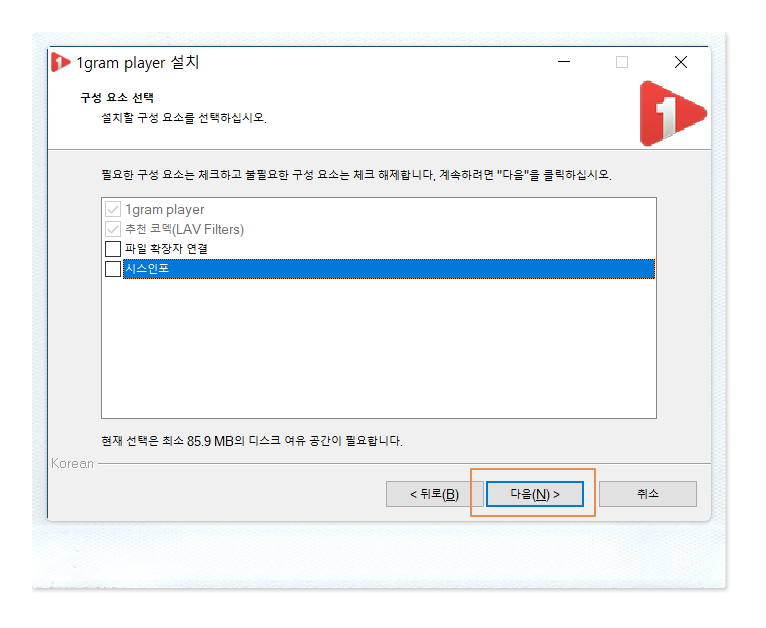Screen dimensions: 766x628
Task: Select the 시스인포 list row label
Action: (x=389, y=269)
